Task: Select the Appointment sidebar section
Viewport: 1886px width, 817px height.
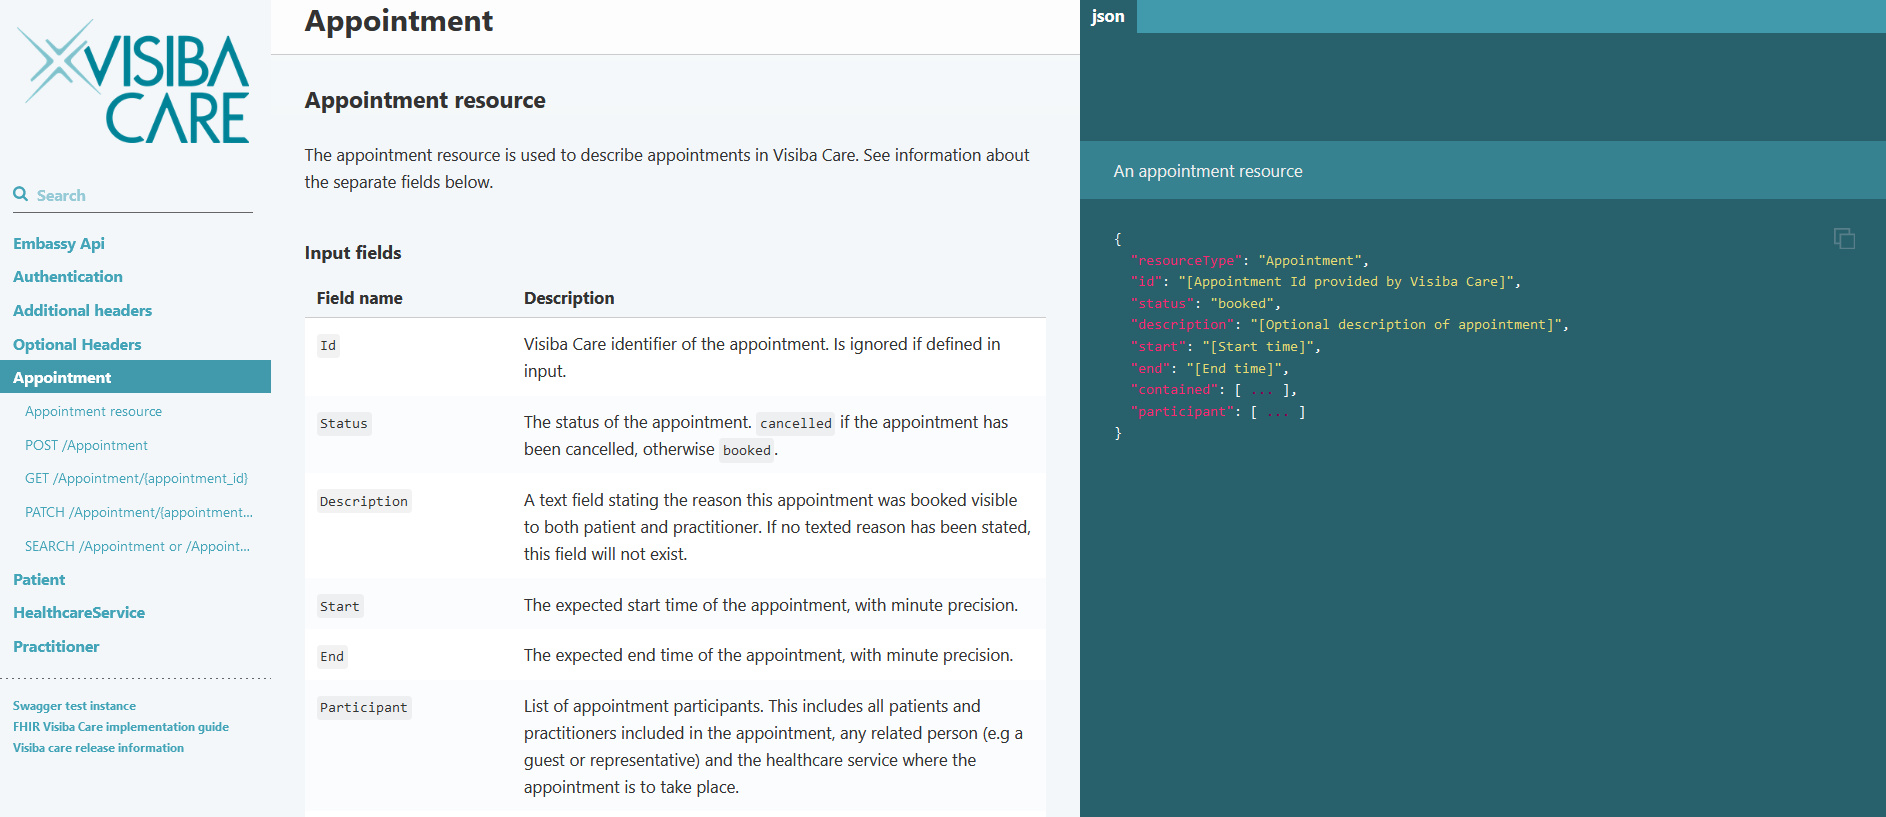Action: (x=135, y=377)
